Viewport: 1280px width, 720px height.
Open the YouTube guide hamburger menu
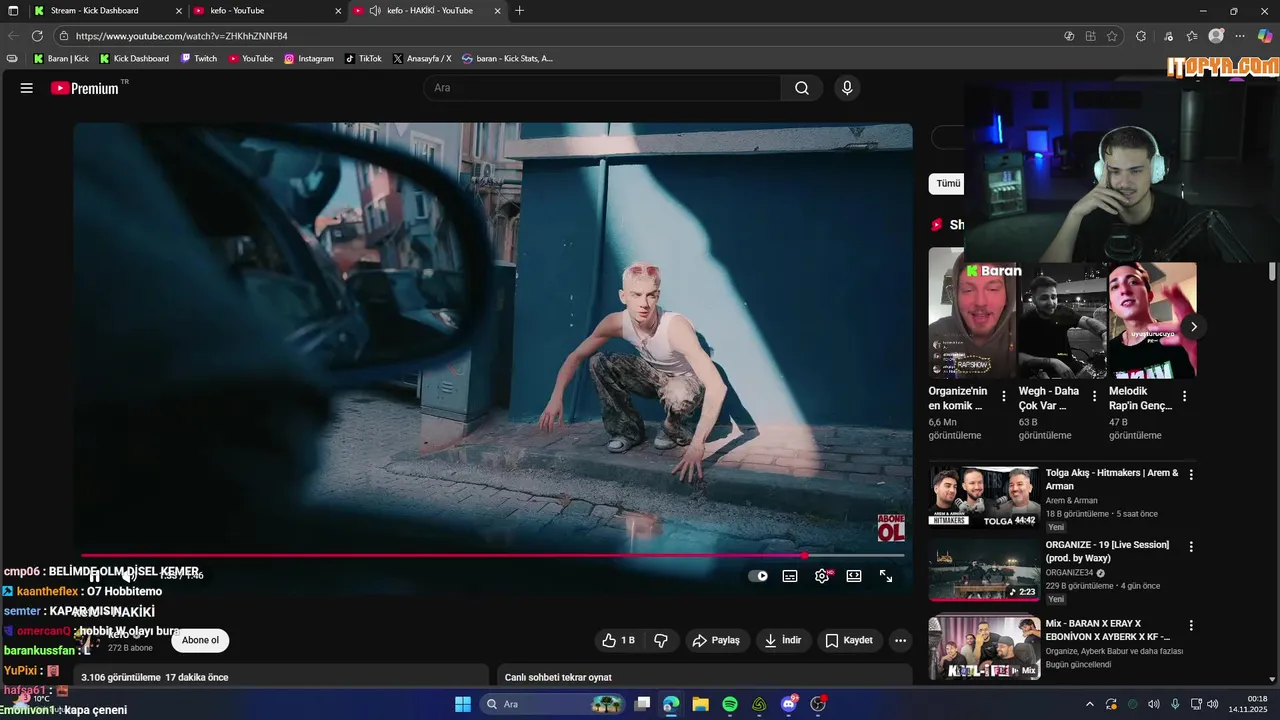27,88
